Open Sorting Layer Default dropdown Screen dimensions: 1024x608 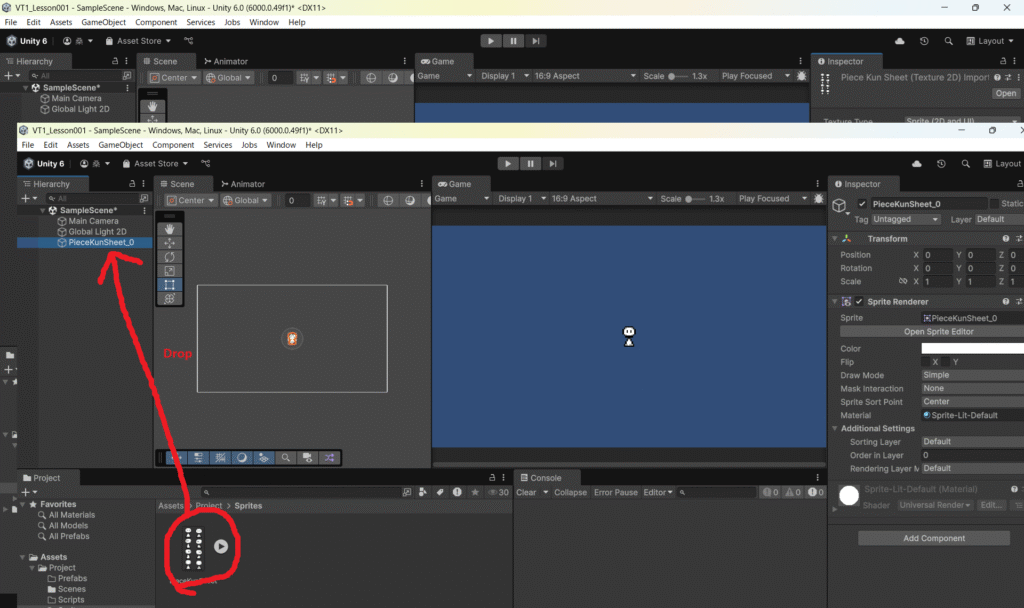pos(972,441)
